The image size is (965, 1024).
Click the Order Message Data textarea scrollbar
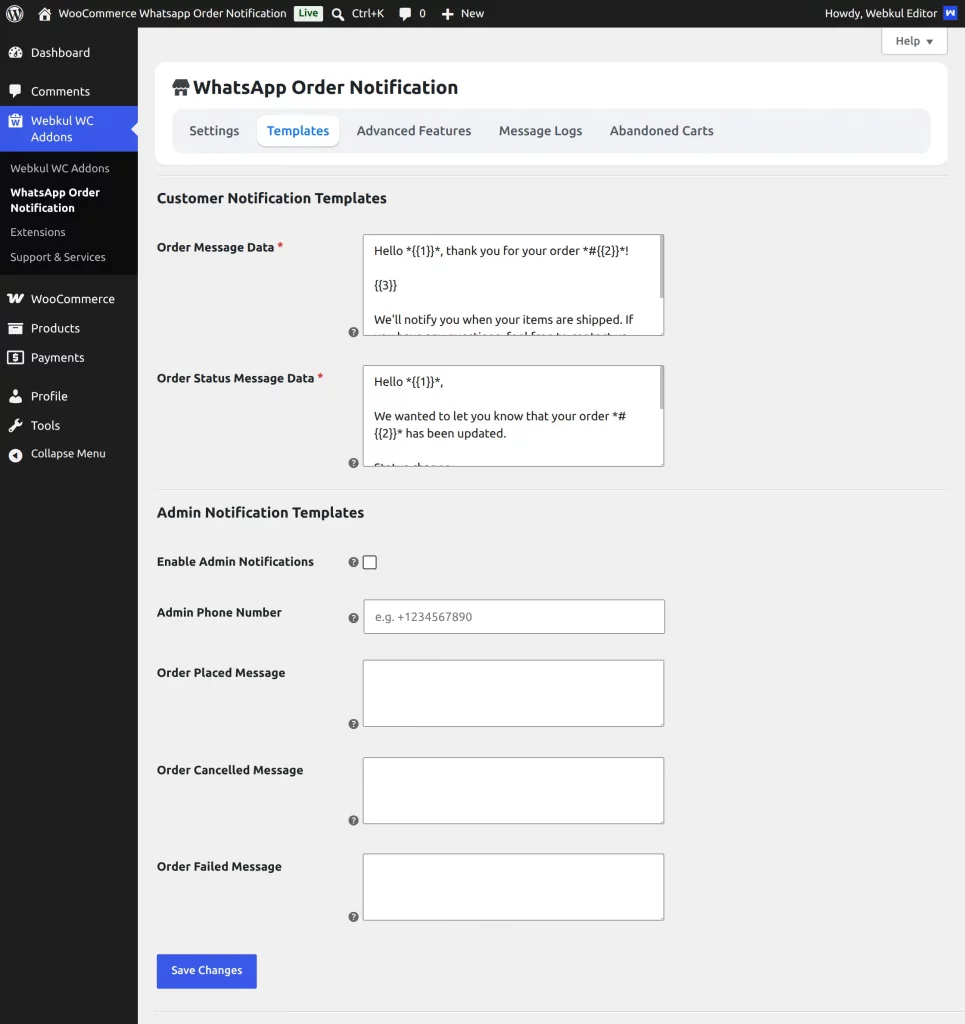(661, 267)
